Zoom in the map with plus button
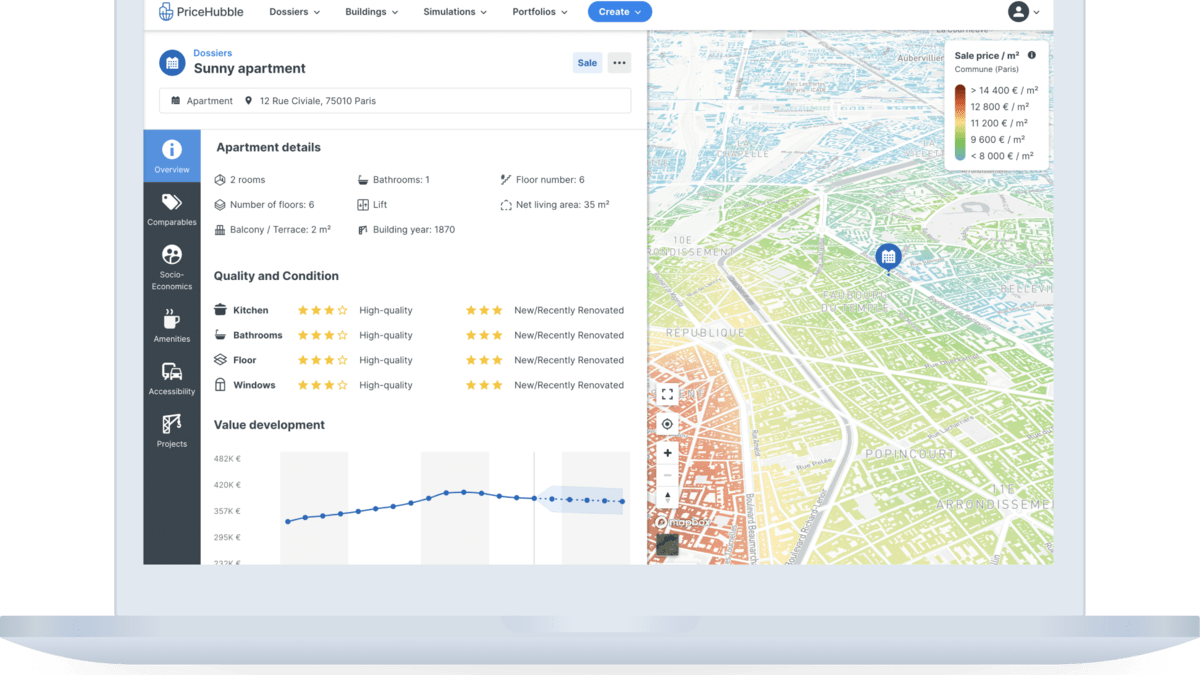 pos(667,453)
